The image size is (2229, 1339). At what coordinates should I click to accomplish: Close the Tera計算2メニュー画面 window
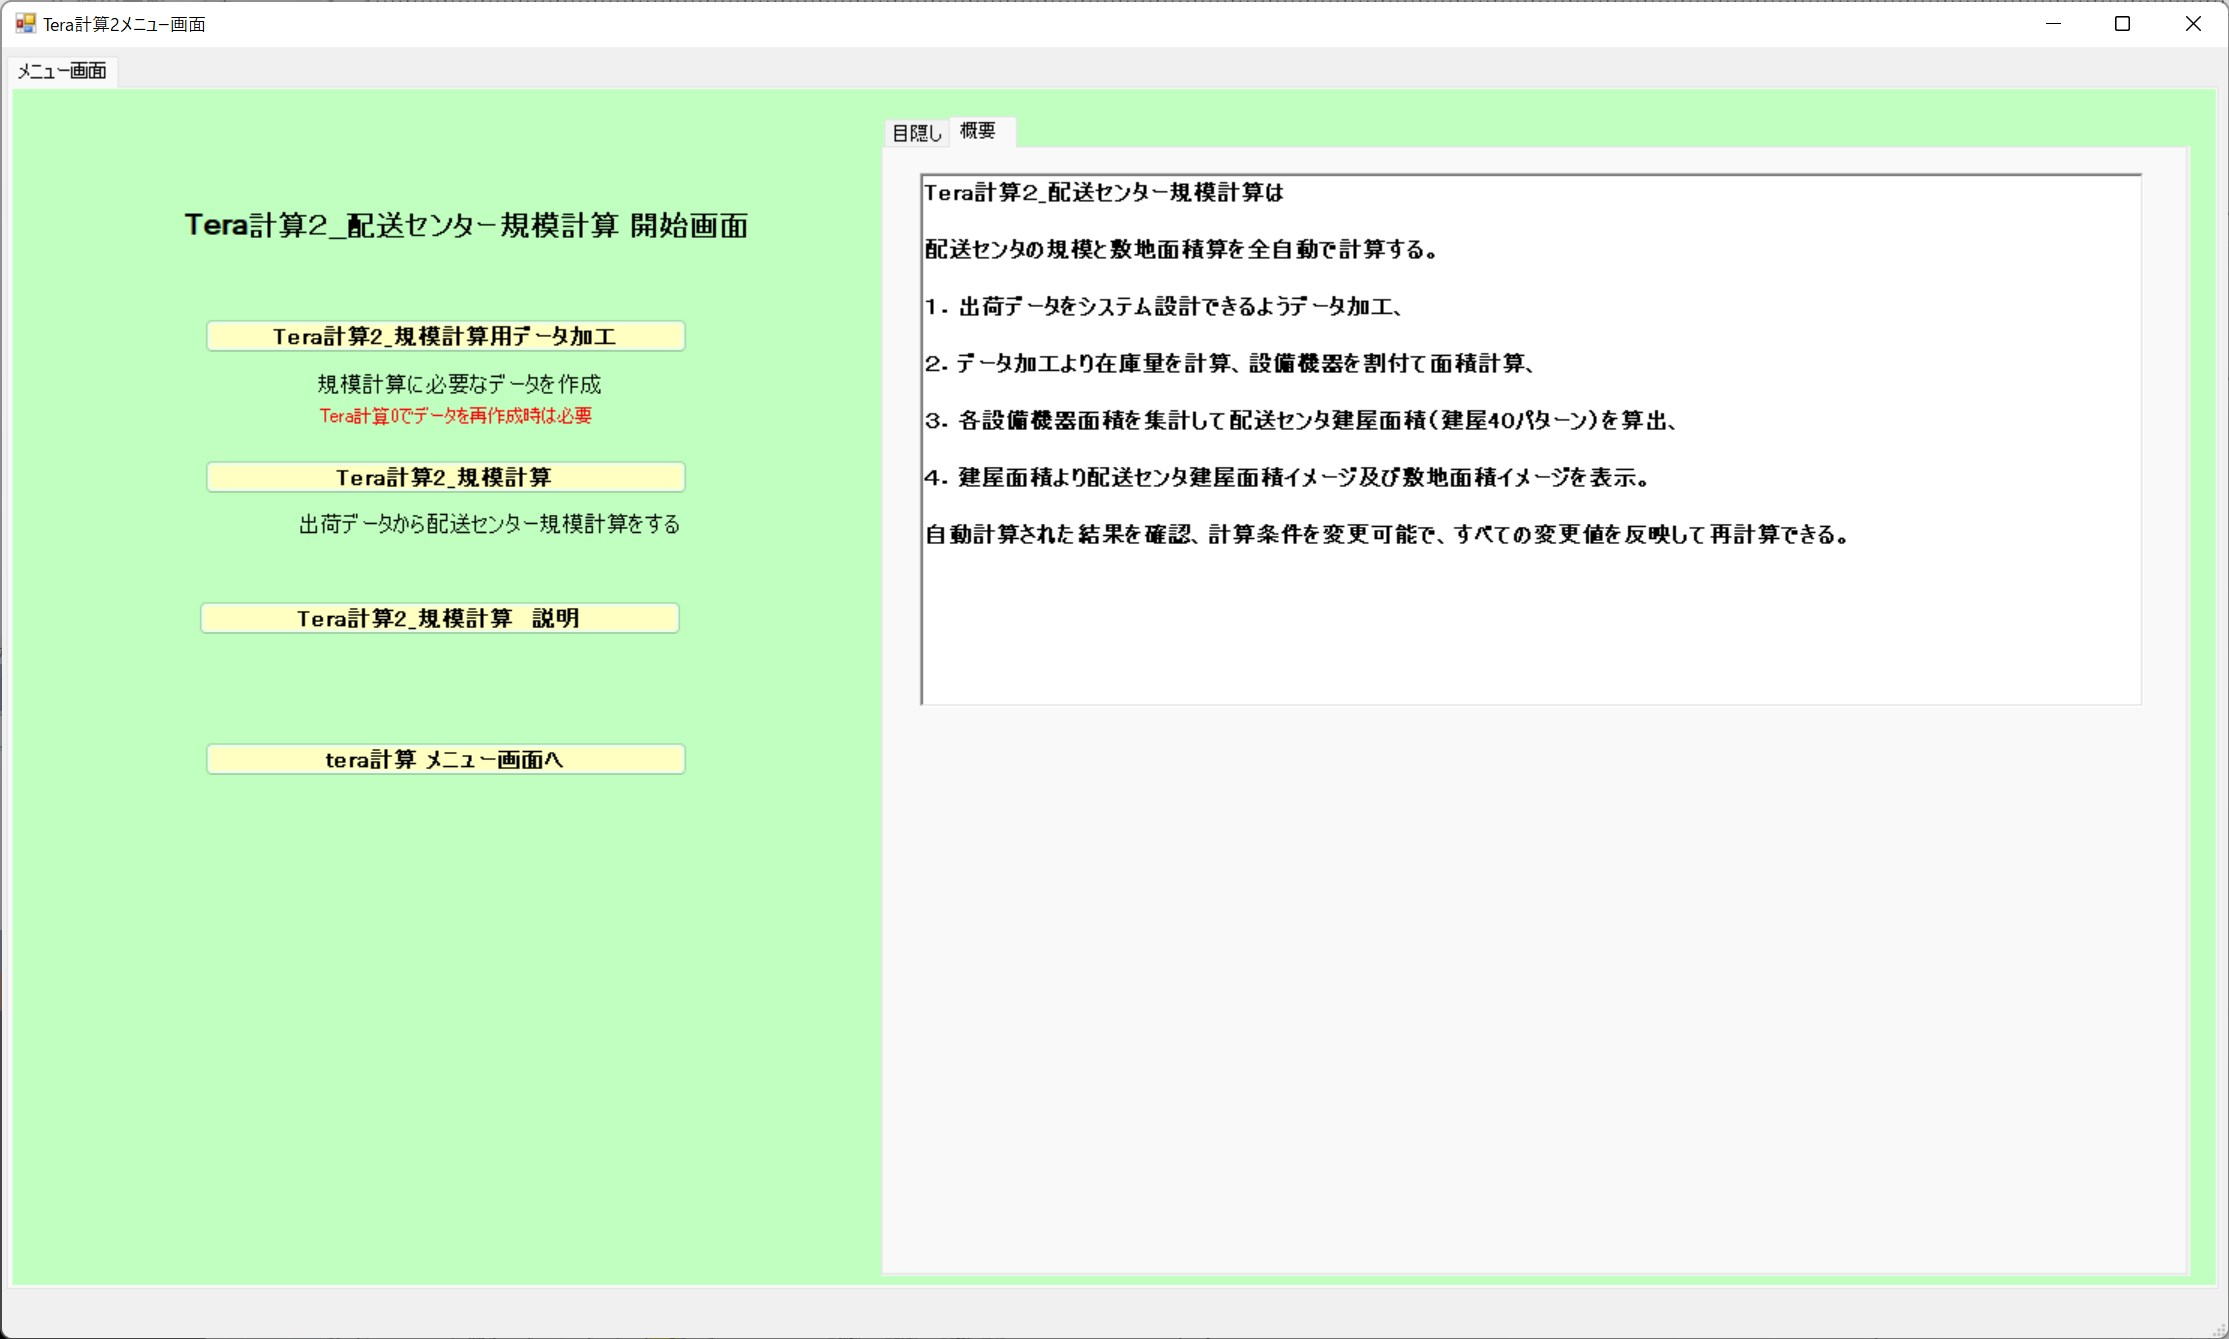2192,23
